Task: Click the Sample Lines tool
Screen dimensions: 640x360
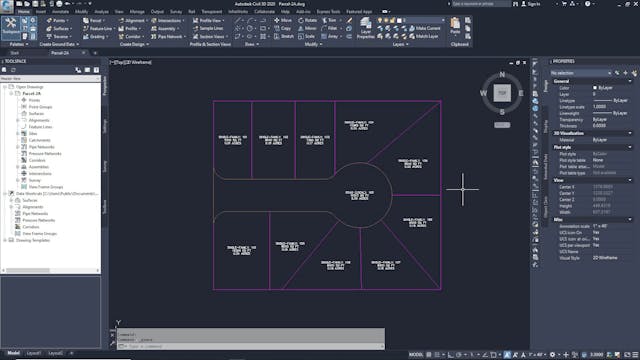Action: pos(208,29)
